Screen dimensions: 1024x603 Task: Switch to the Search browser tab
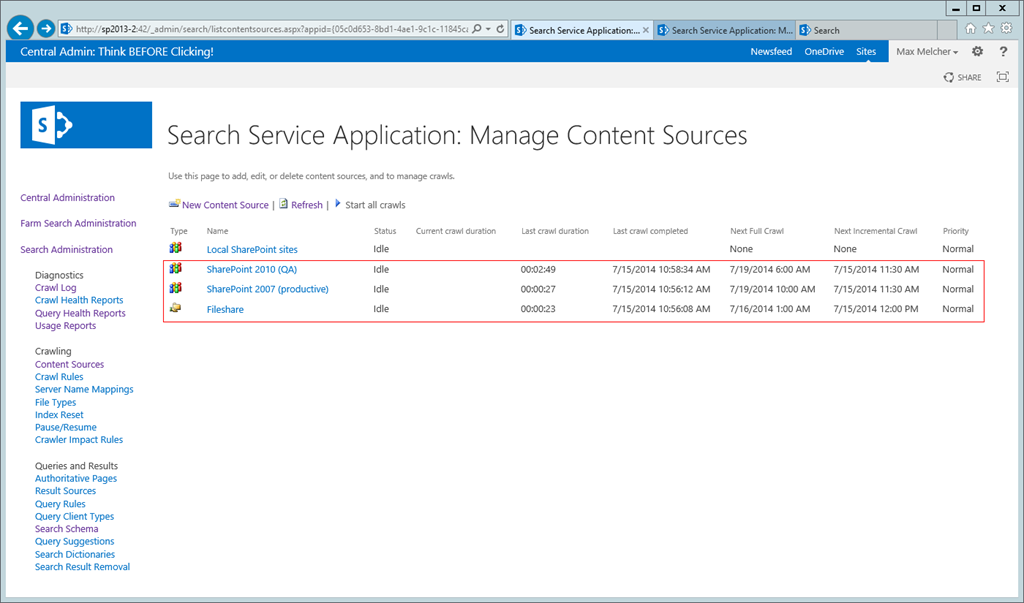click(826, 30)
